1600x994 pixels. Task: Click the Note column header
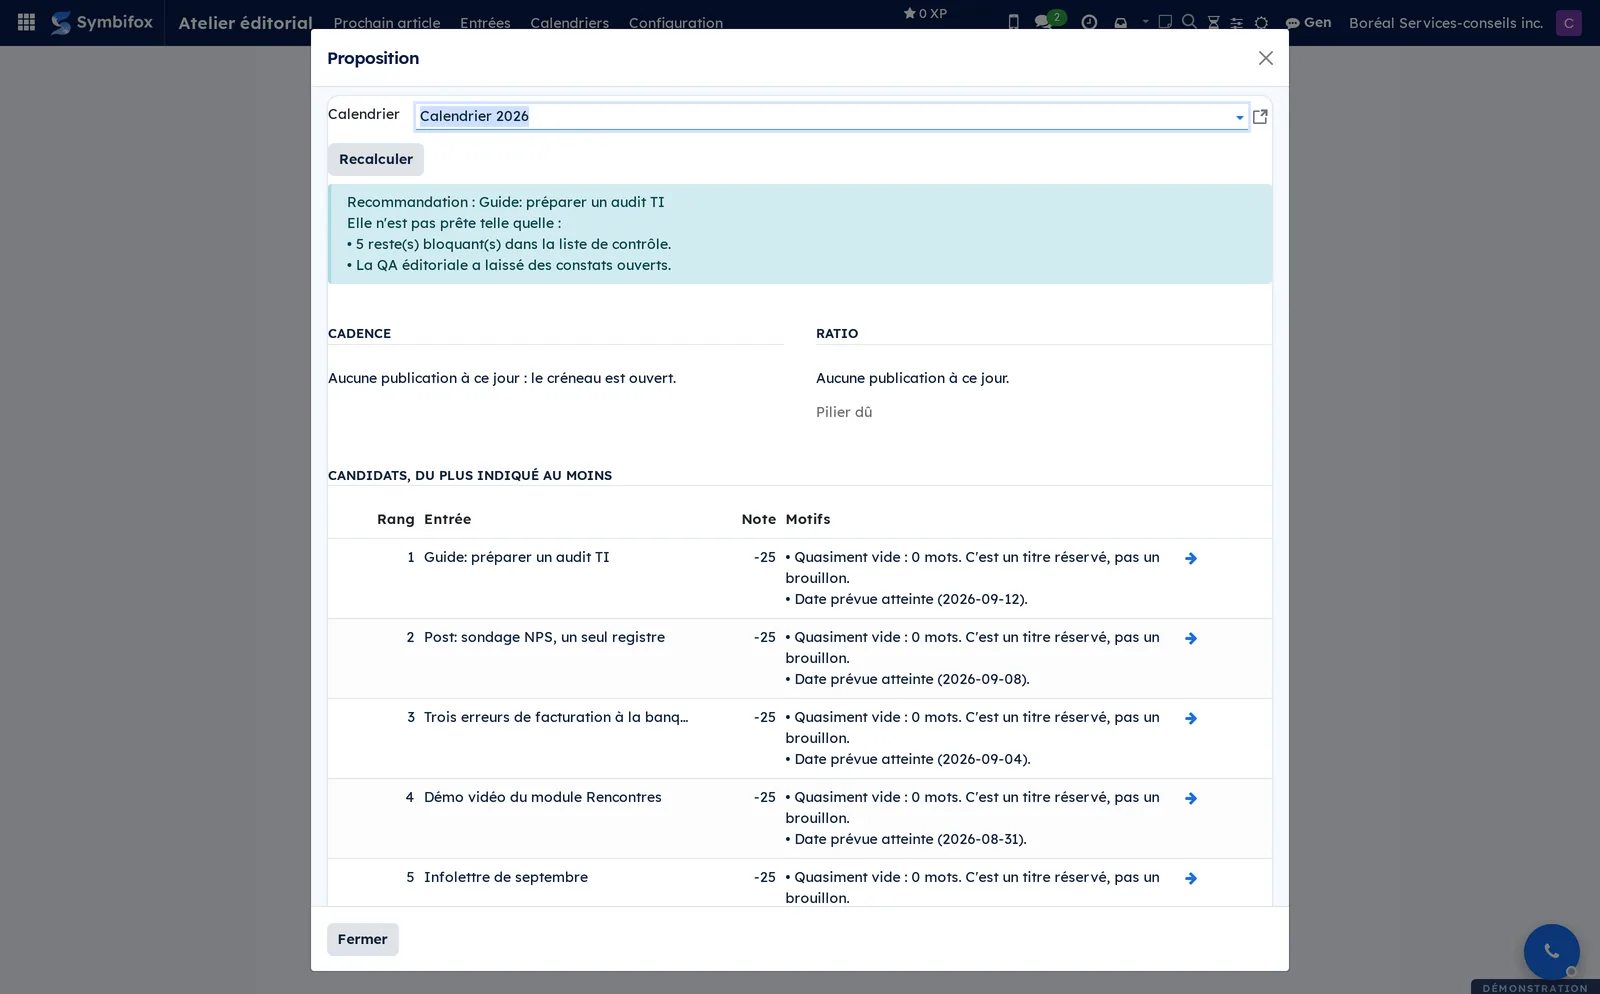coord(758,519)
